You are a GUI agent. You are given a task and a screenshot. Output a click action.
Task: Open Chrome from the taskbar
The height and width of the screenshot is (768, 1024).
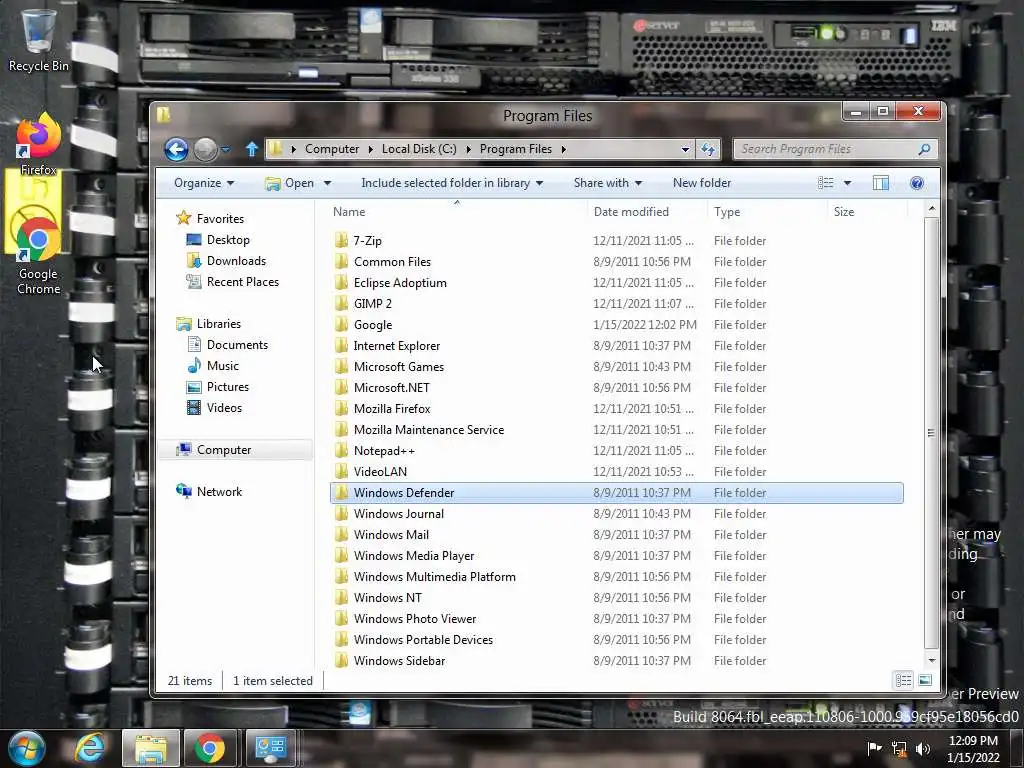coord(209,748)
